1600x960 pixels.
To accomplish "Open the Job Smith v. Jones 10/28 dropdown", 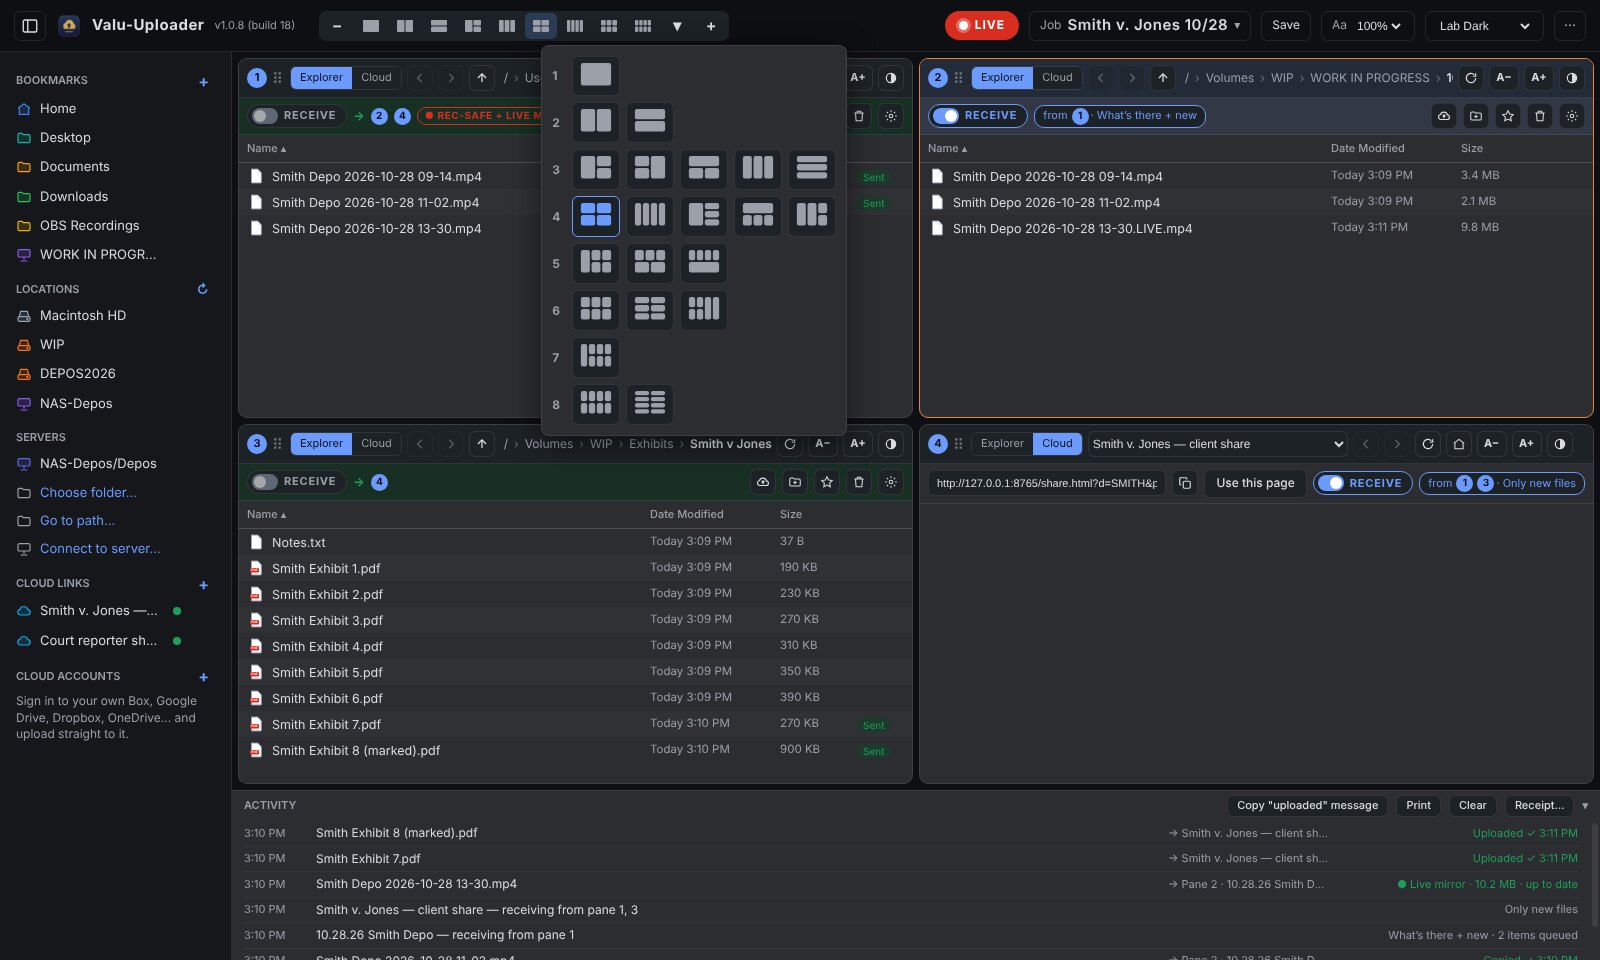I will pos(1140,26).
